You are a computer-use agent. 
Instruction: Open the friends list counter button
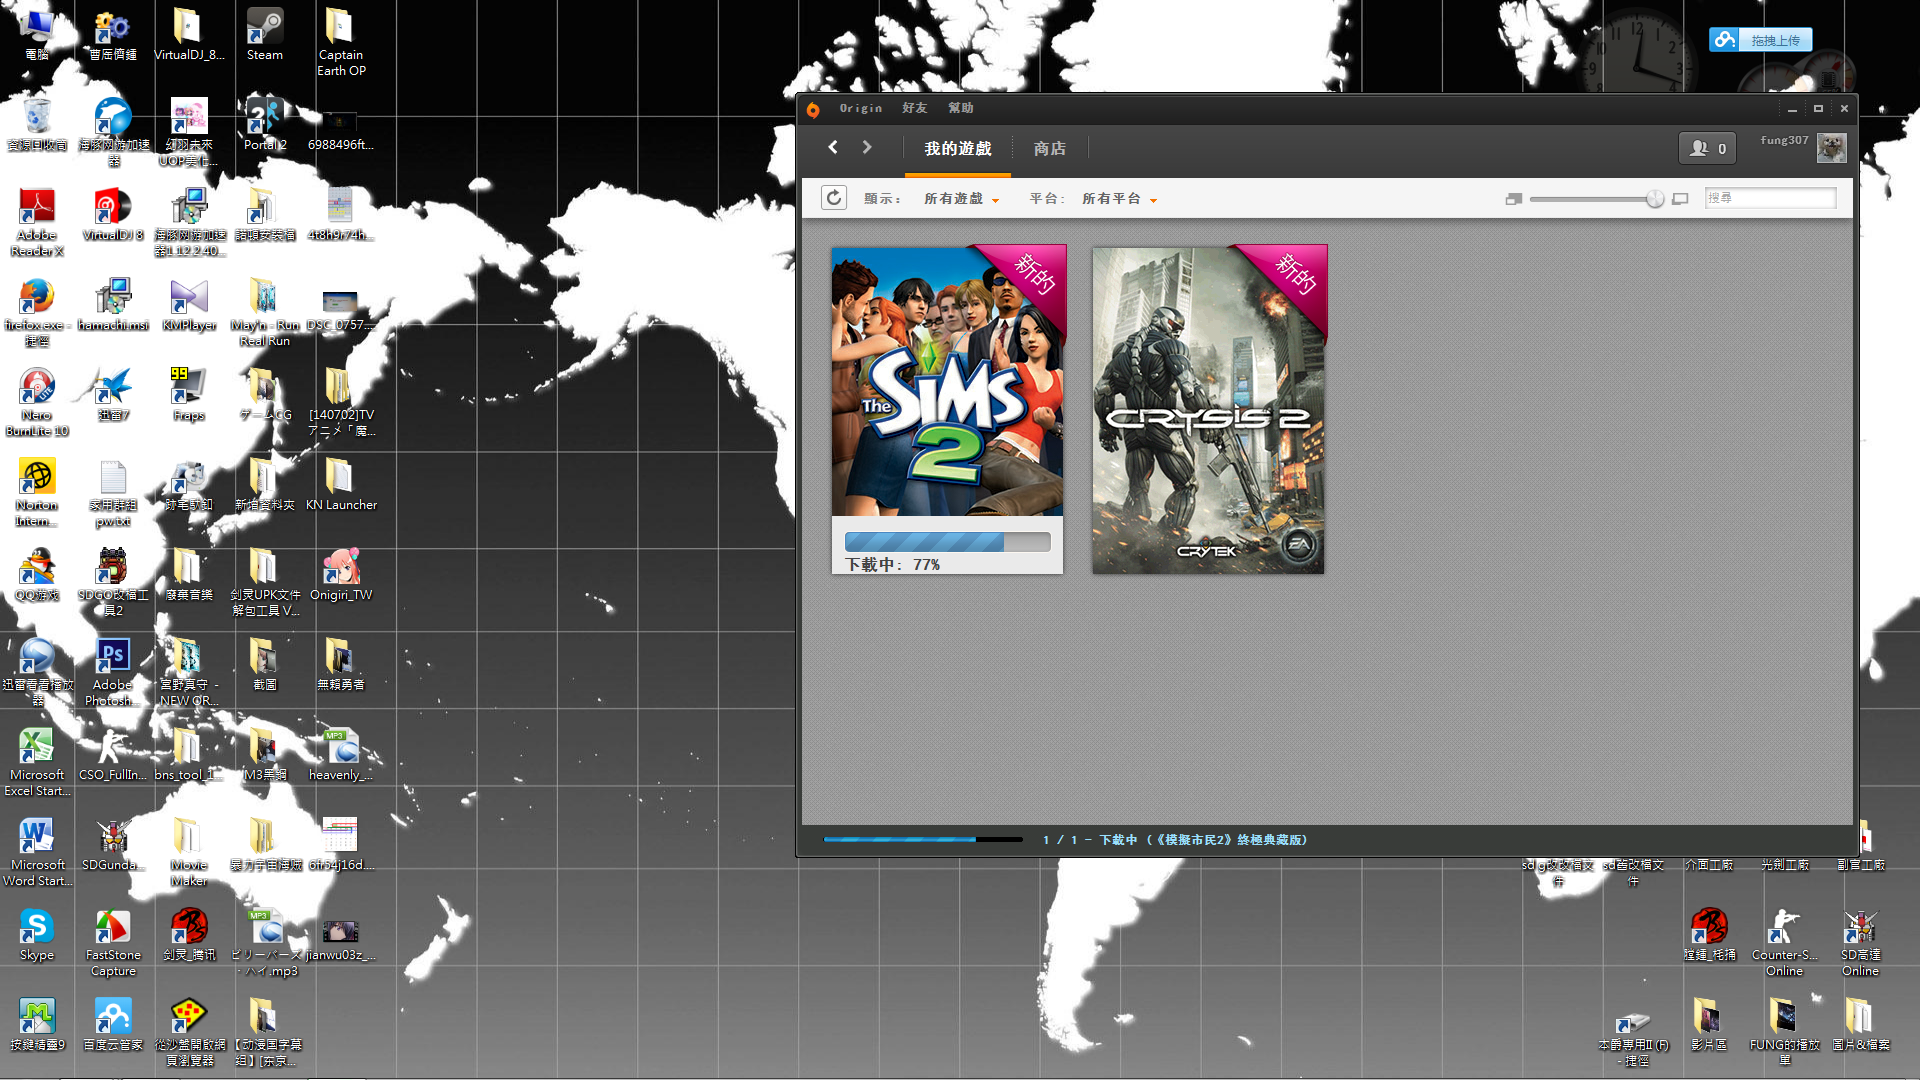click(x=1708, y=148)
